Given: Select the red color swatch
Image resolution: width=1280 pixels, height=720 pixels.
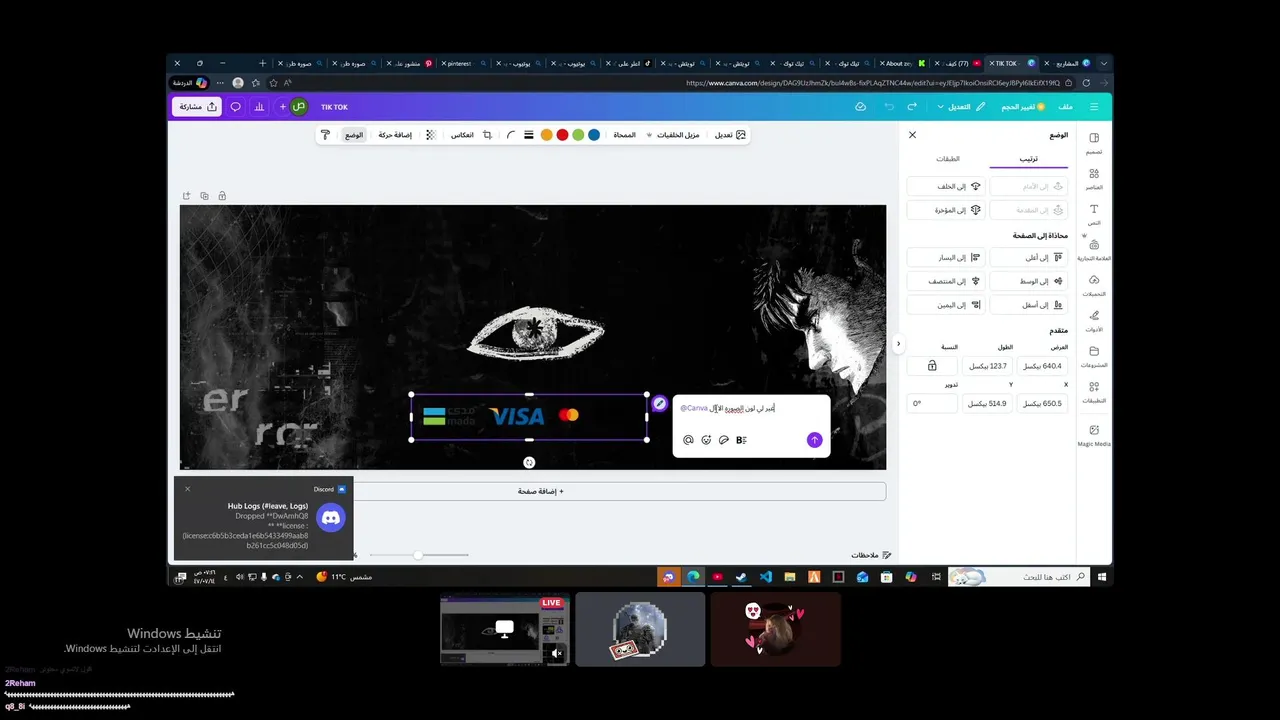Looking at the screenshot, I should point(562,135).
